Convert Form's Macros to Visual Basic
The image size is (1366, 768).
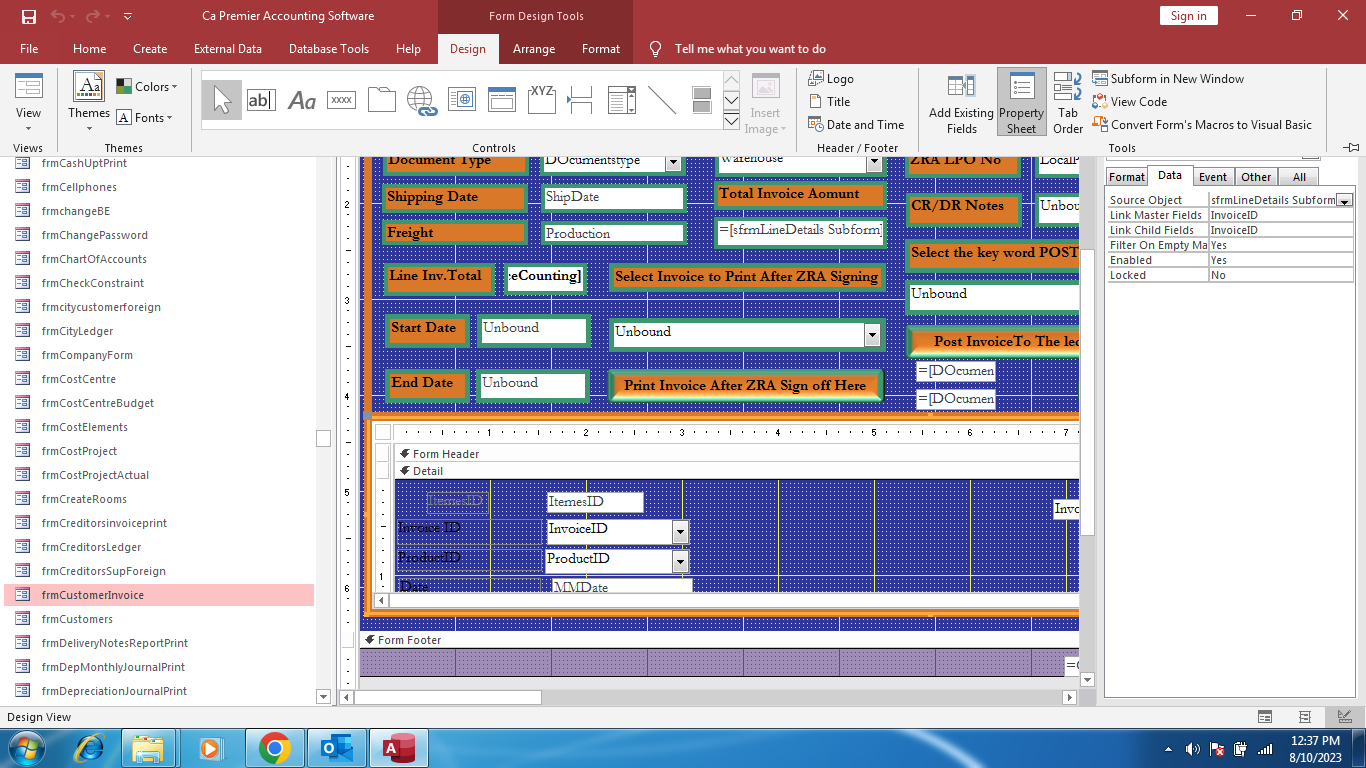coord(1202,125)
